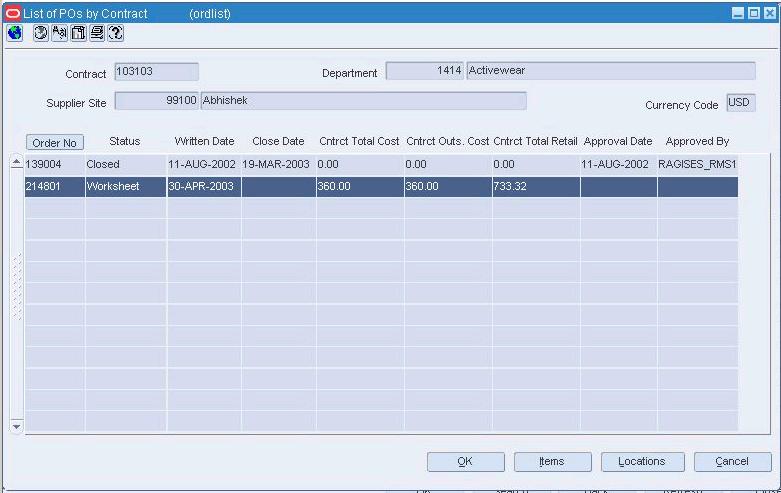Open the Items button
The width and height of the screenshot is (781, 493).
[x=552, y=462]
